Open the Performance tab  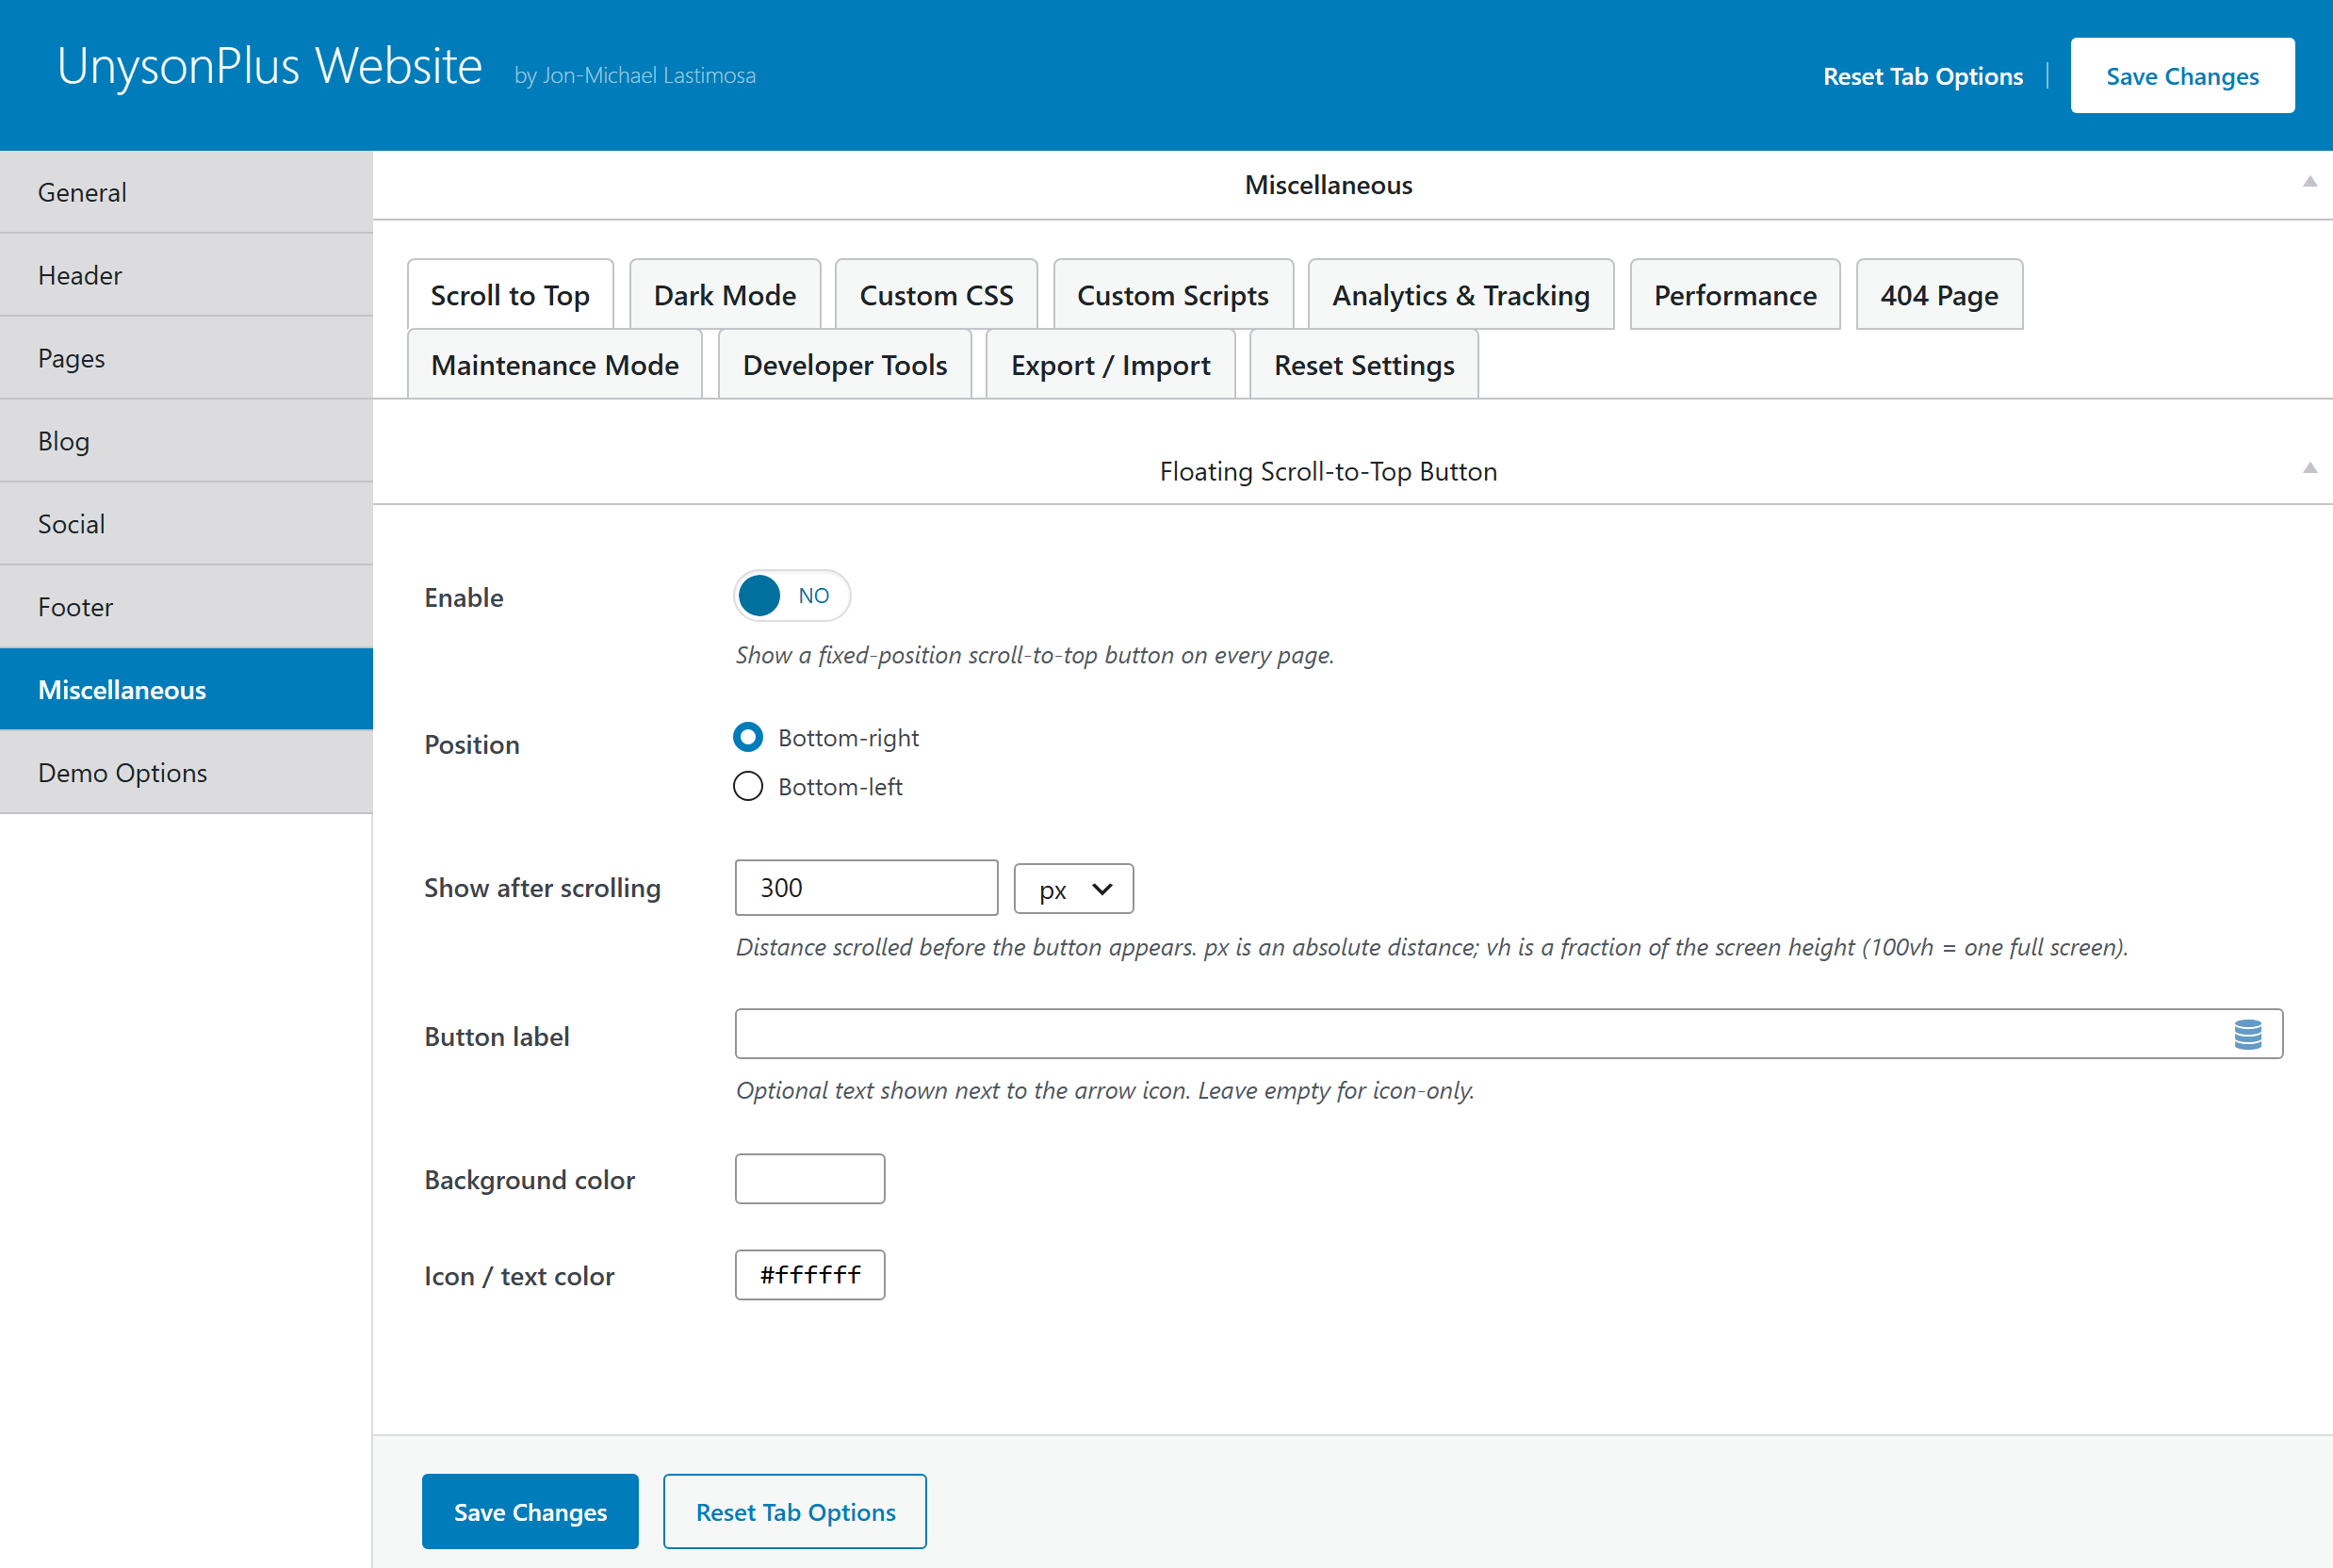1735,295
